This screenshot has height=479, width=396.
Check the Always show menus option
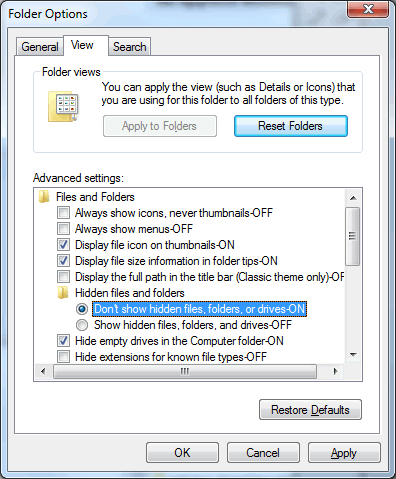click(63, 229)
